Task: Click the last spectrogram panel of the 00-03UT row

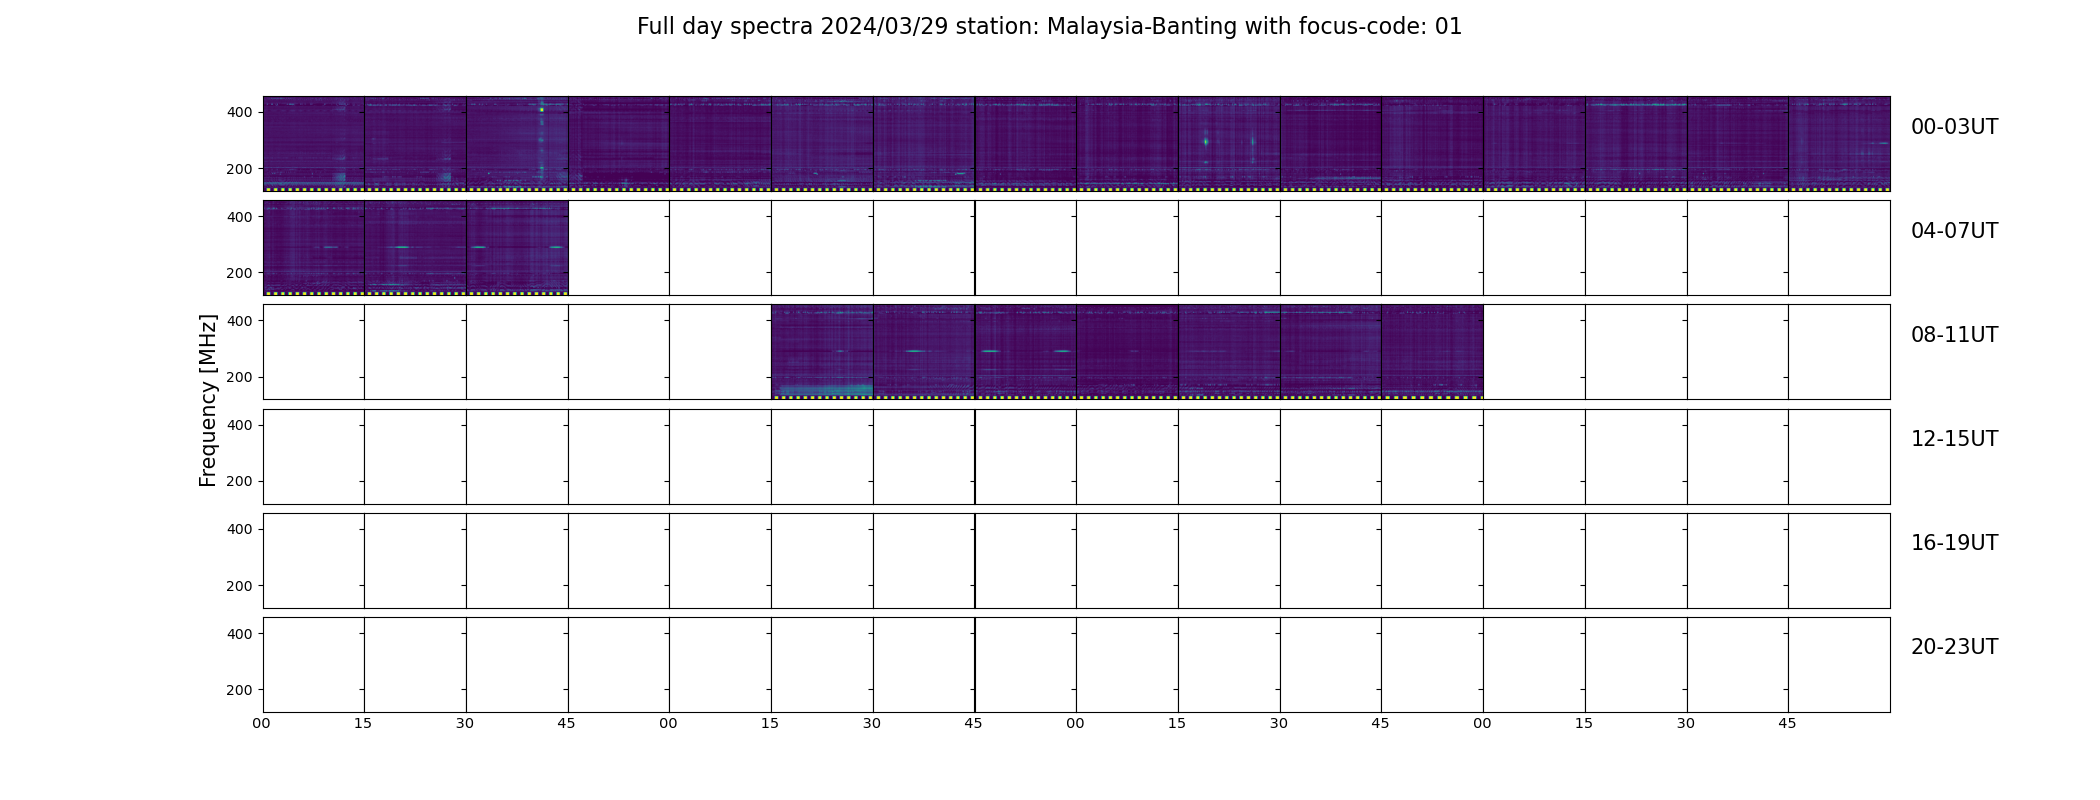Action: (x=1839, y=144)
